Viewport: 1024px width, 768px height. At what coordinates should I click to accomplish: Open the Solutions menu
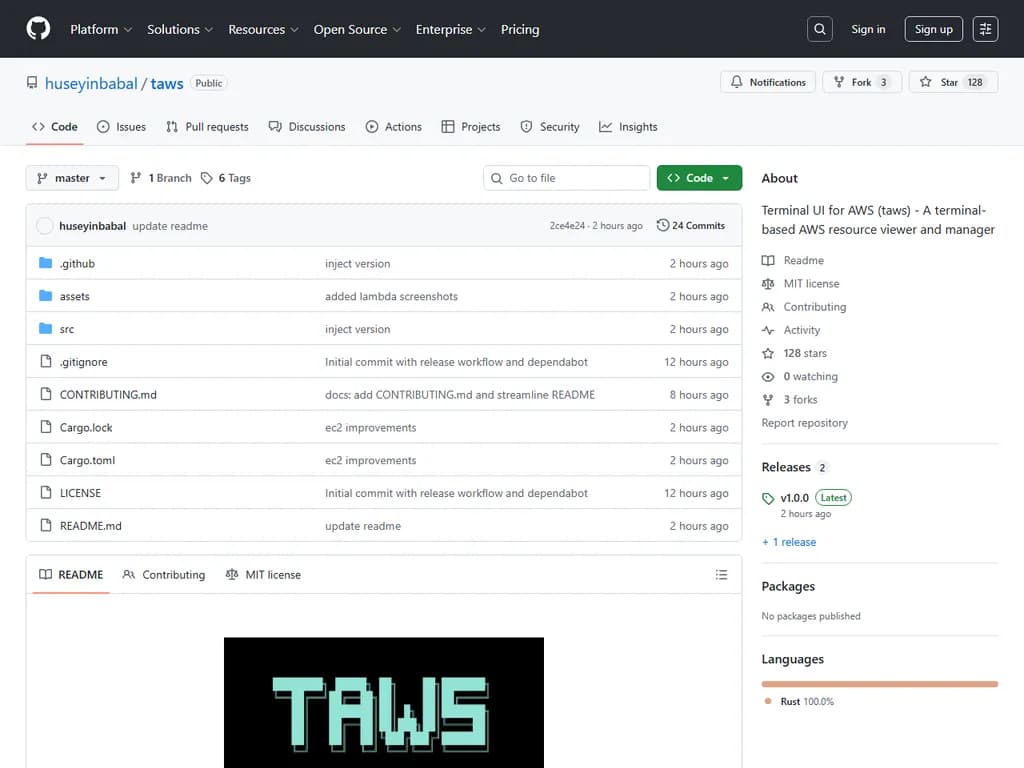pos(179,29)
